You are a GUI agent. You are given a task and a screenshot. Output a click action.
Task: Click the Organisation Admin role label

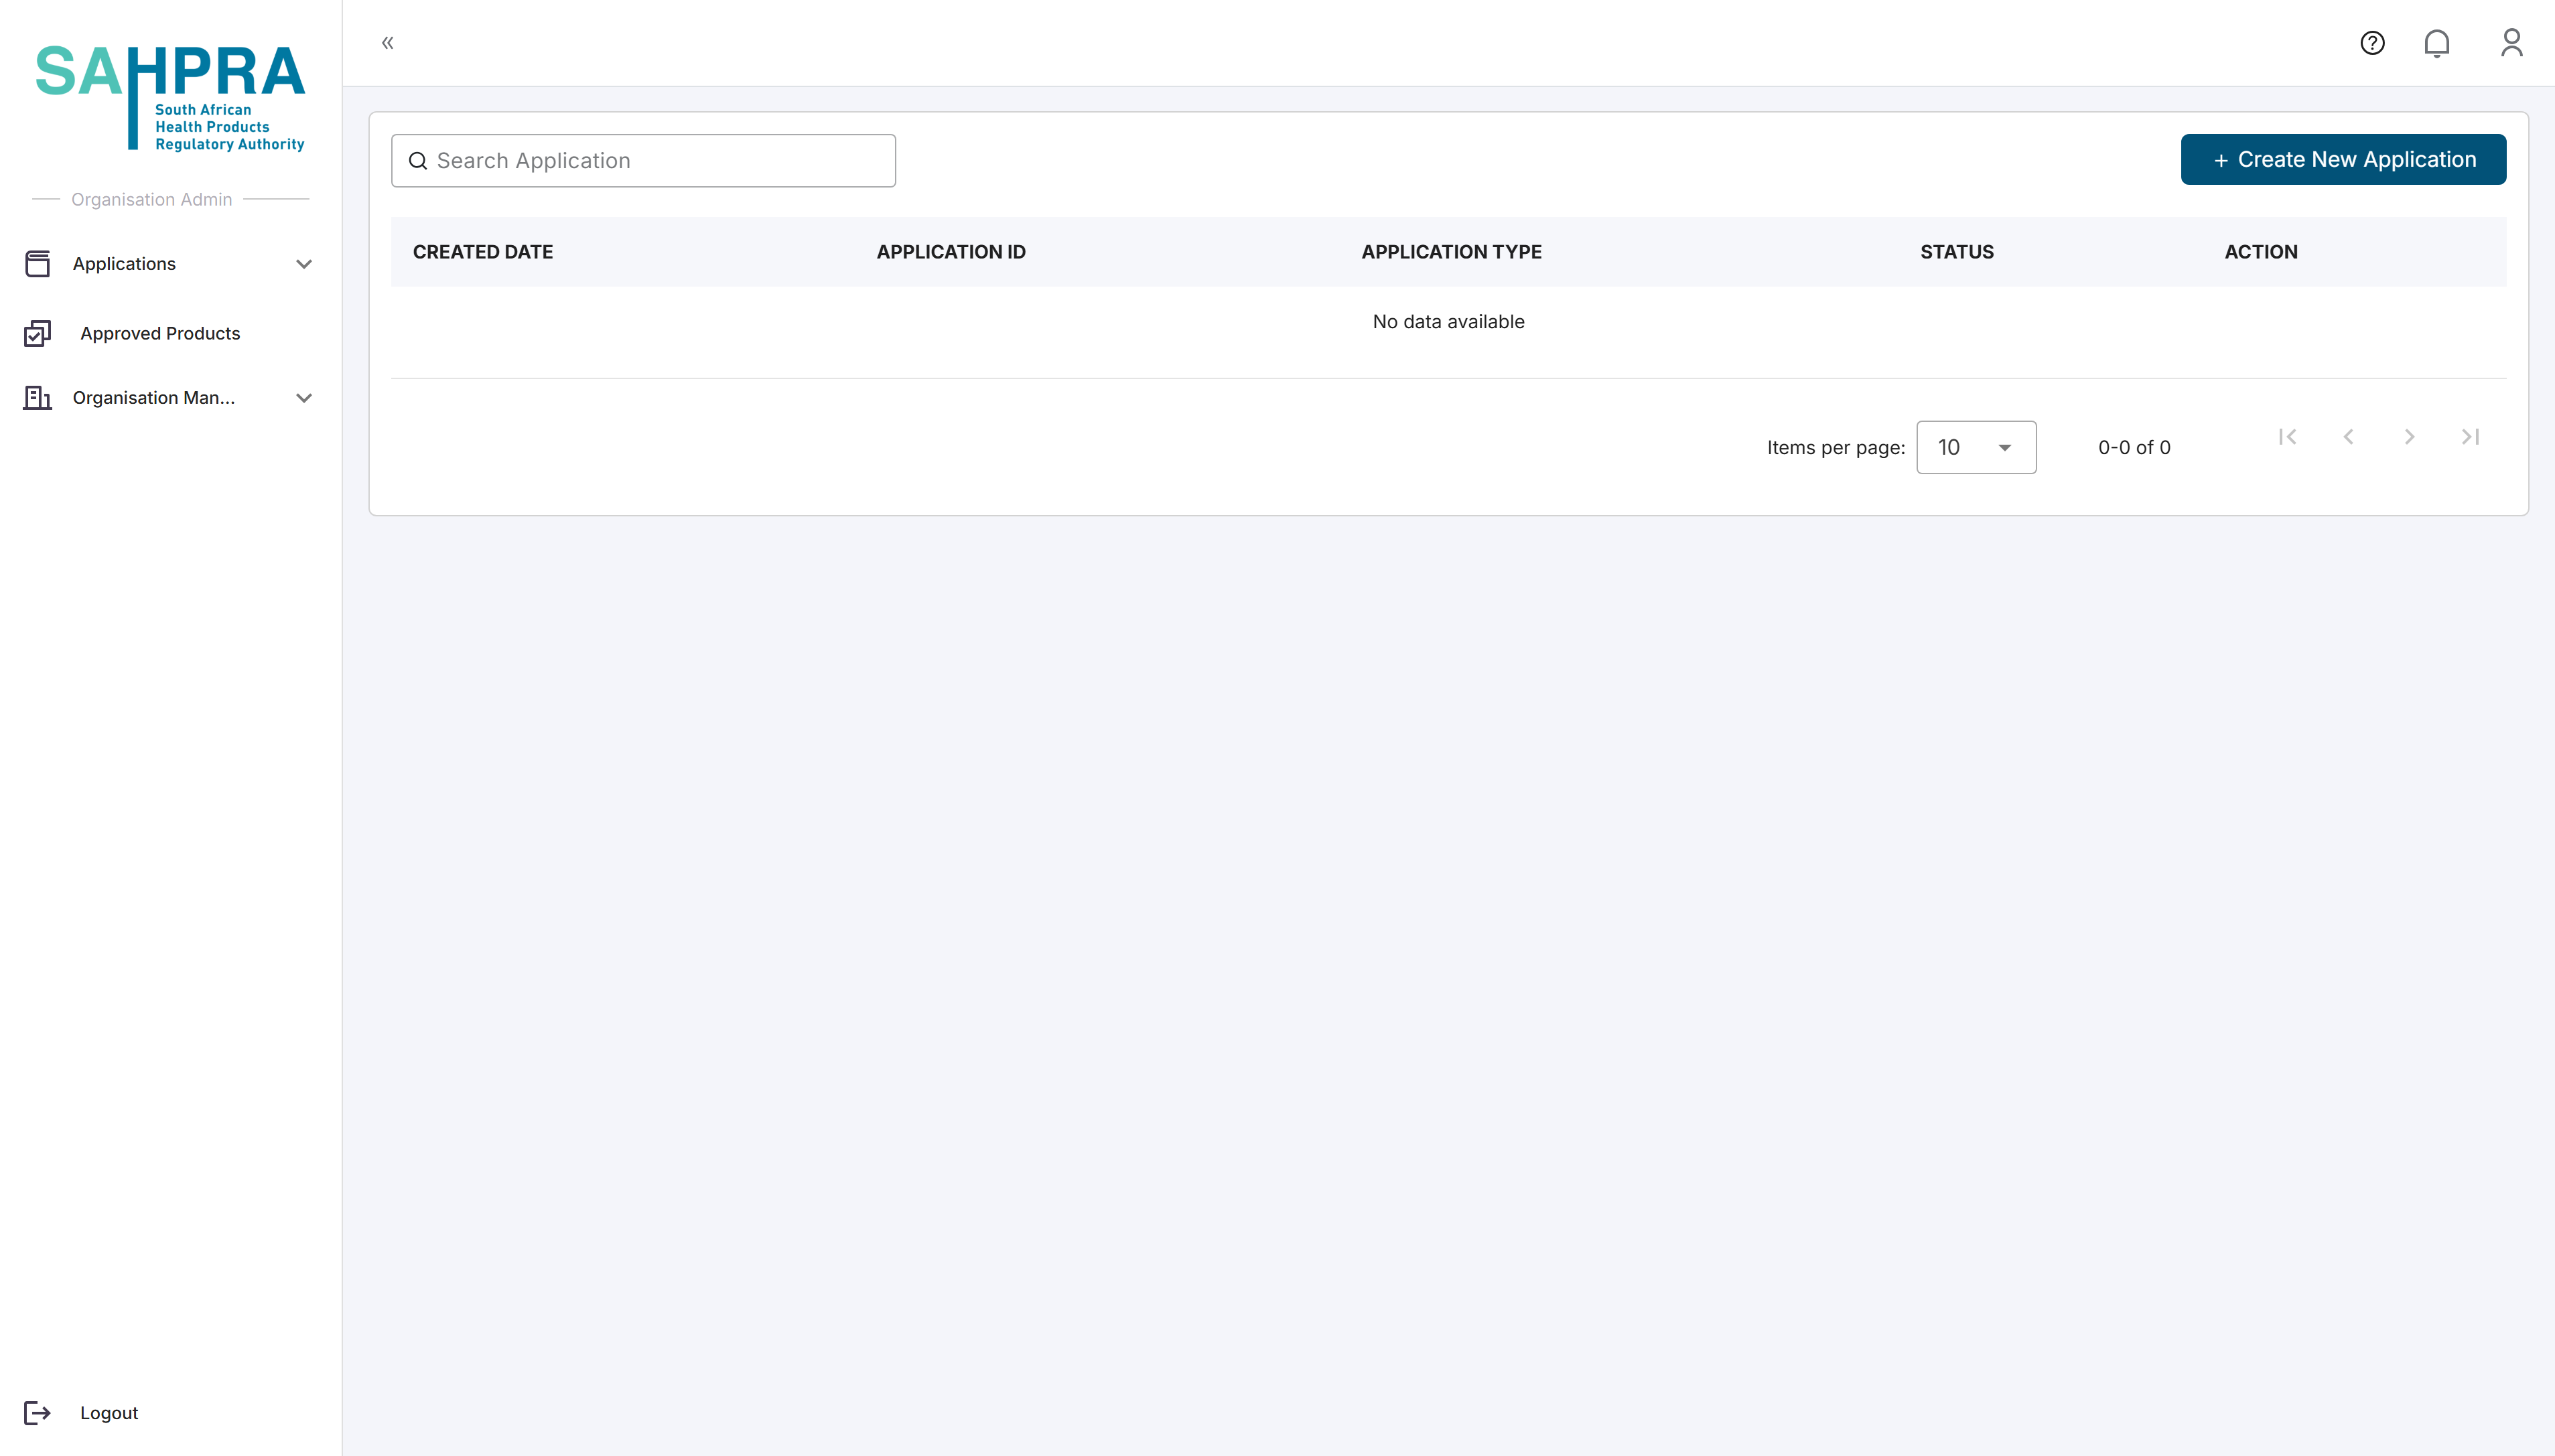[x=151, y=199]
